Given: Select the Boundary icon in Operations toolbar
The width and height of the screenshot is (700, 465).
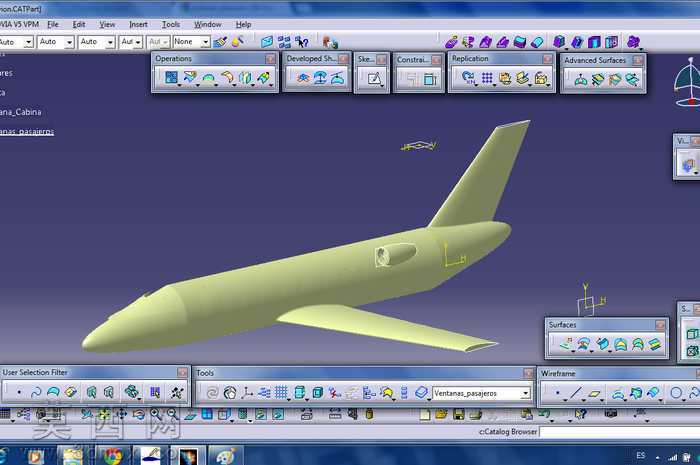Looking at the screenshot, I should point(208,79).
